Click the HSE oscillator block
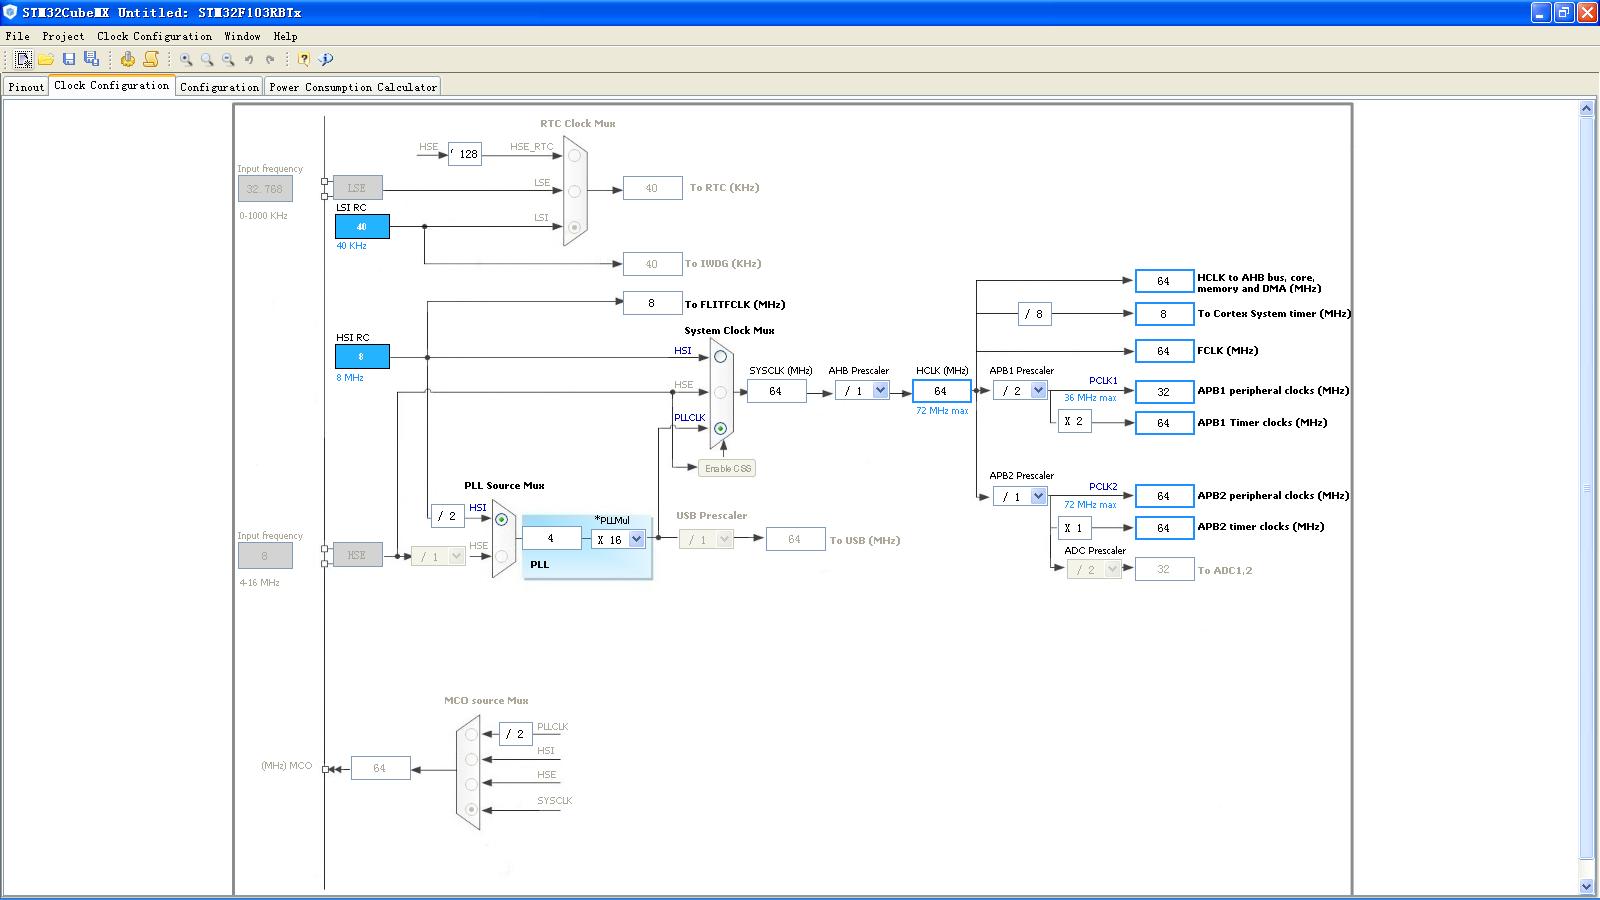The height and width of the screenshot is (900, 1600). 357,555
